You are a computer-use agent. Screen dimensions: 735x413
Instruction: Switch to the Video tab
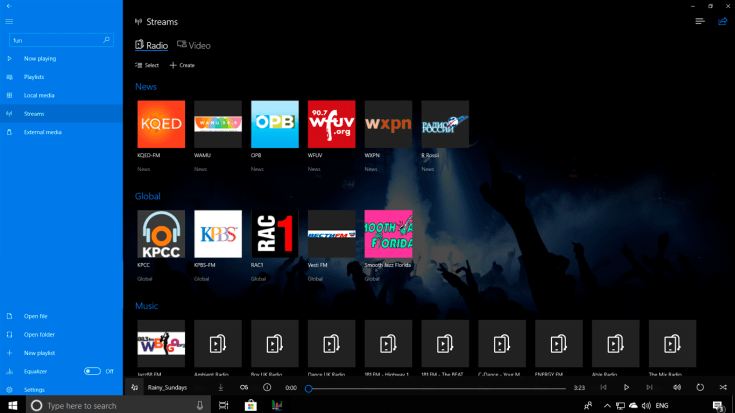click(194, 45)
